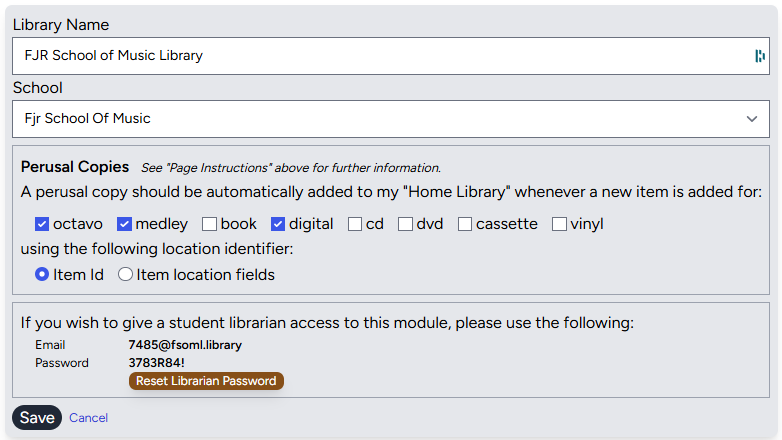This screenshot has width=782, height=440.
Task: Click the Cancel link
Action: 88,418
